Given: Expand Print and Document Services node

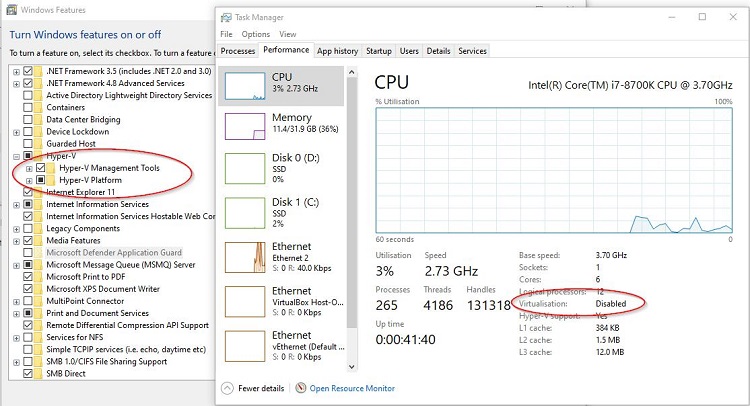Looking at the screenshot, I should tap(16, 314).
